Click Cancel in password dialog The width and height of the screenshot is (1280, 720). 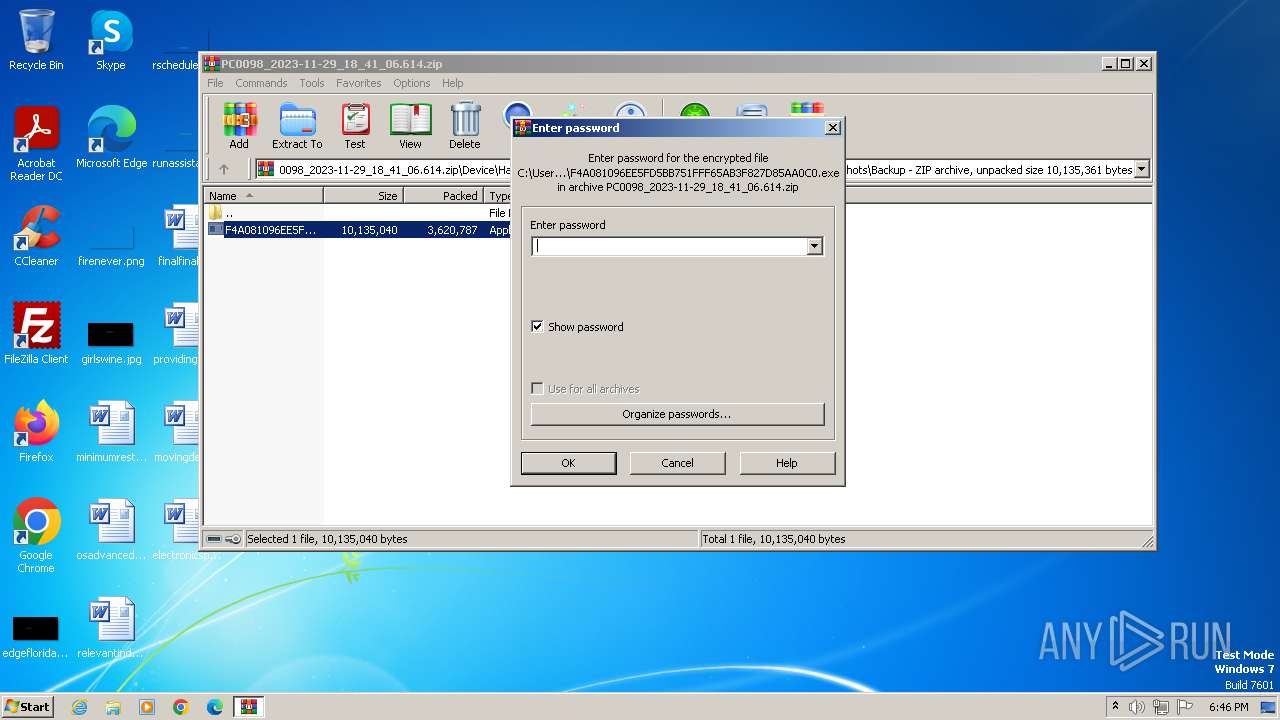677,463
